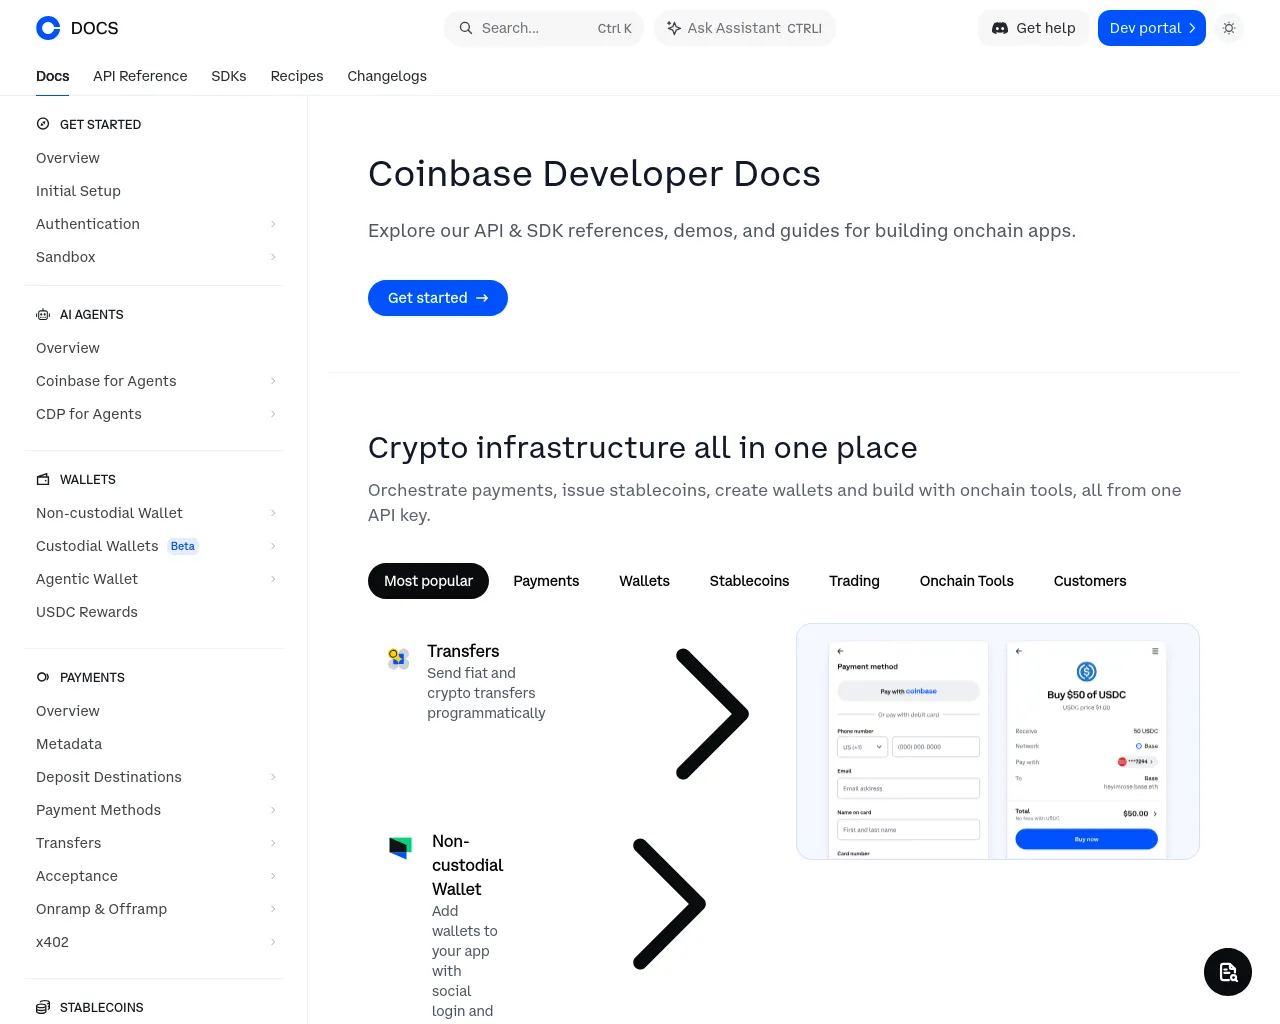This screenshot has height=1024, width=1280.
Task: Open the floating document search button
Action: point(1228,972)
